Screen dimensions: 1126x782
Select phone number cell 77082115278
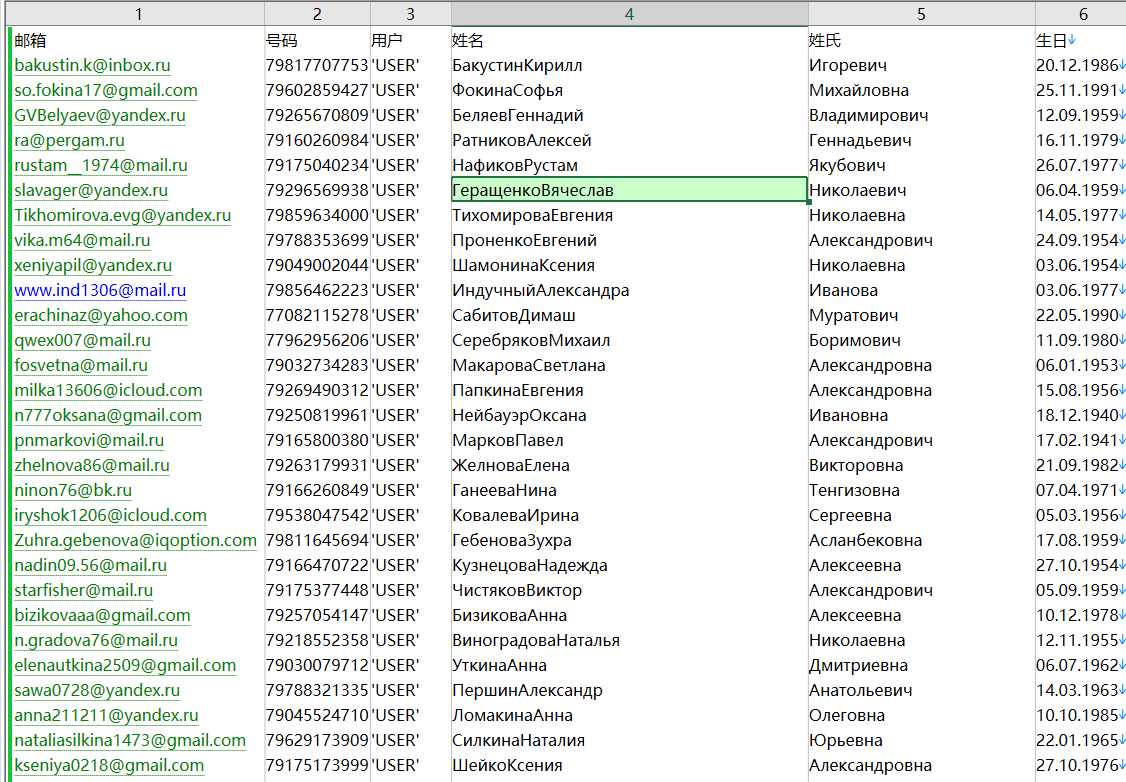(317, 315)
